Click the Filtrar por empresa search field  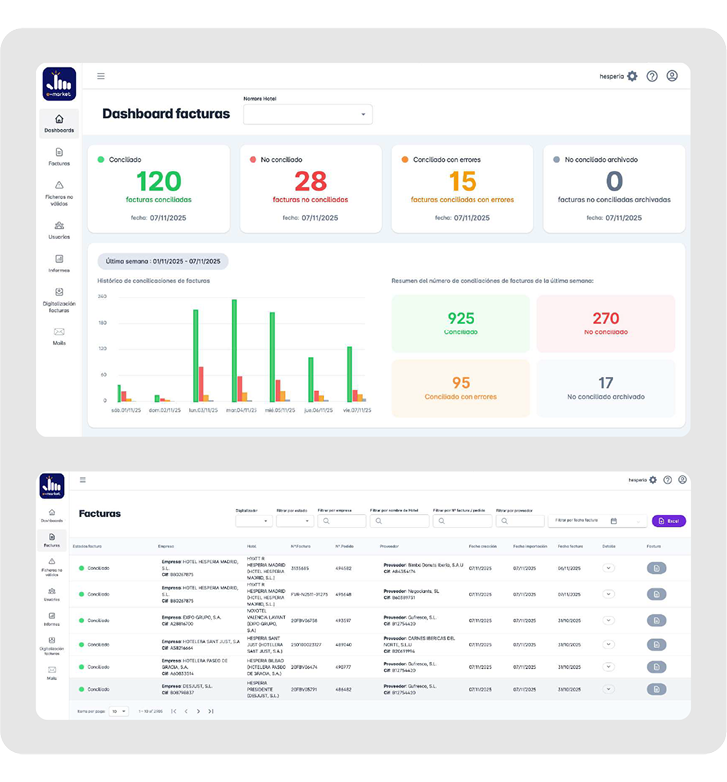pos(345,521)
